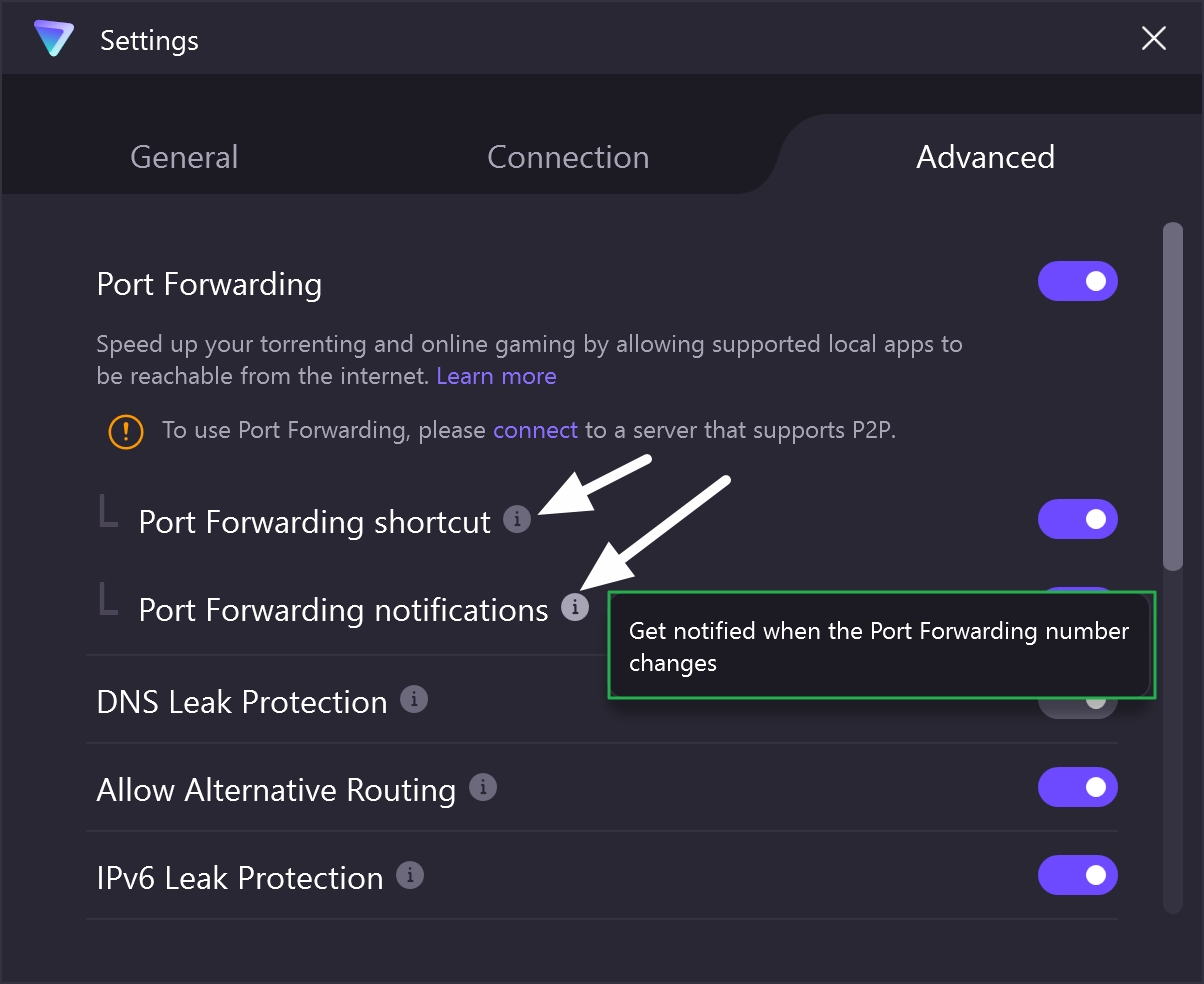Close the Settings window
Image resolution: width=1204 pixels, height=984 pixels.
point(1153,38)
